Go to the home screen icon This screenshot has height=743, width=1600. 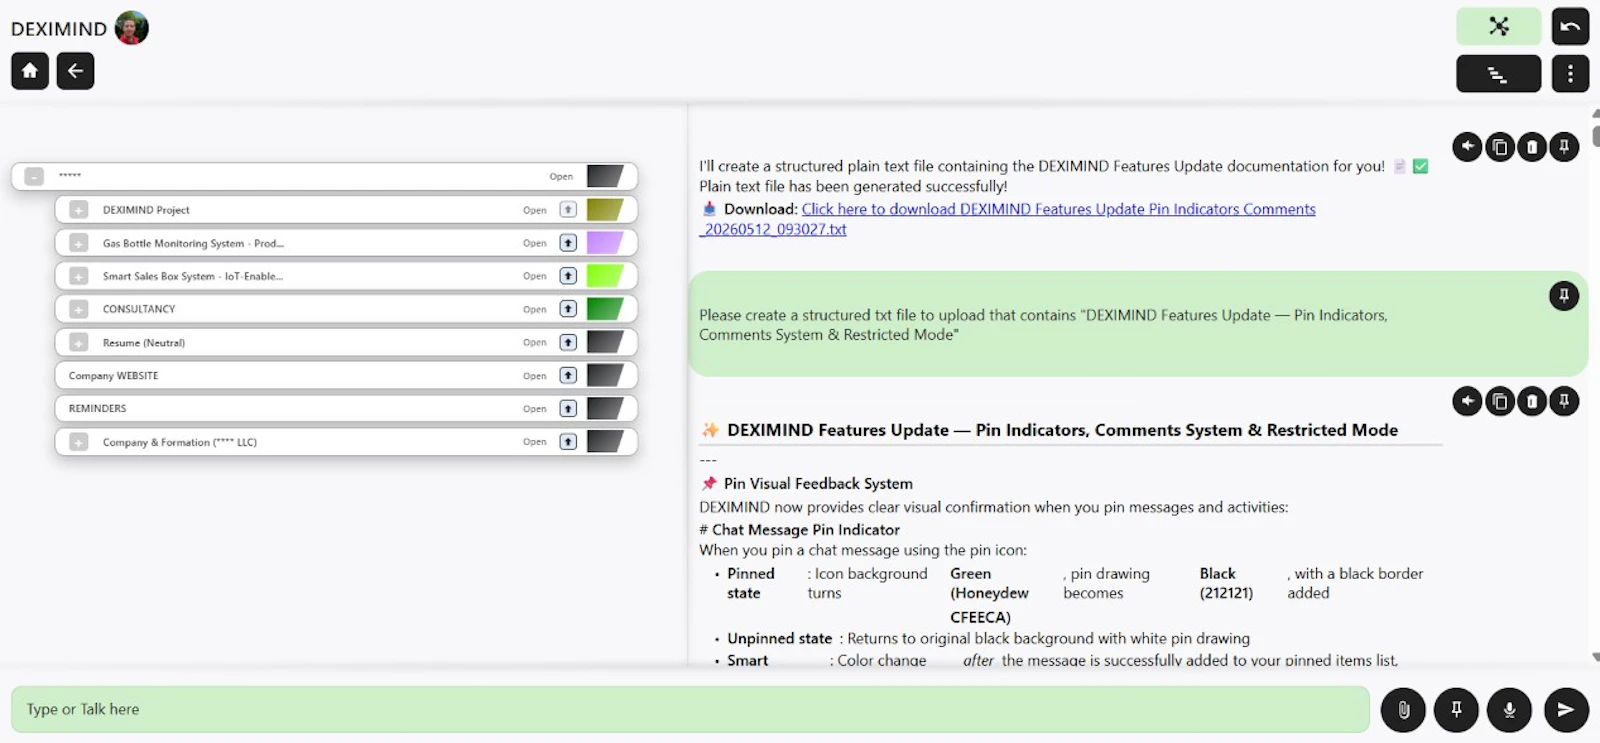coord(30,71)
